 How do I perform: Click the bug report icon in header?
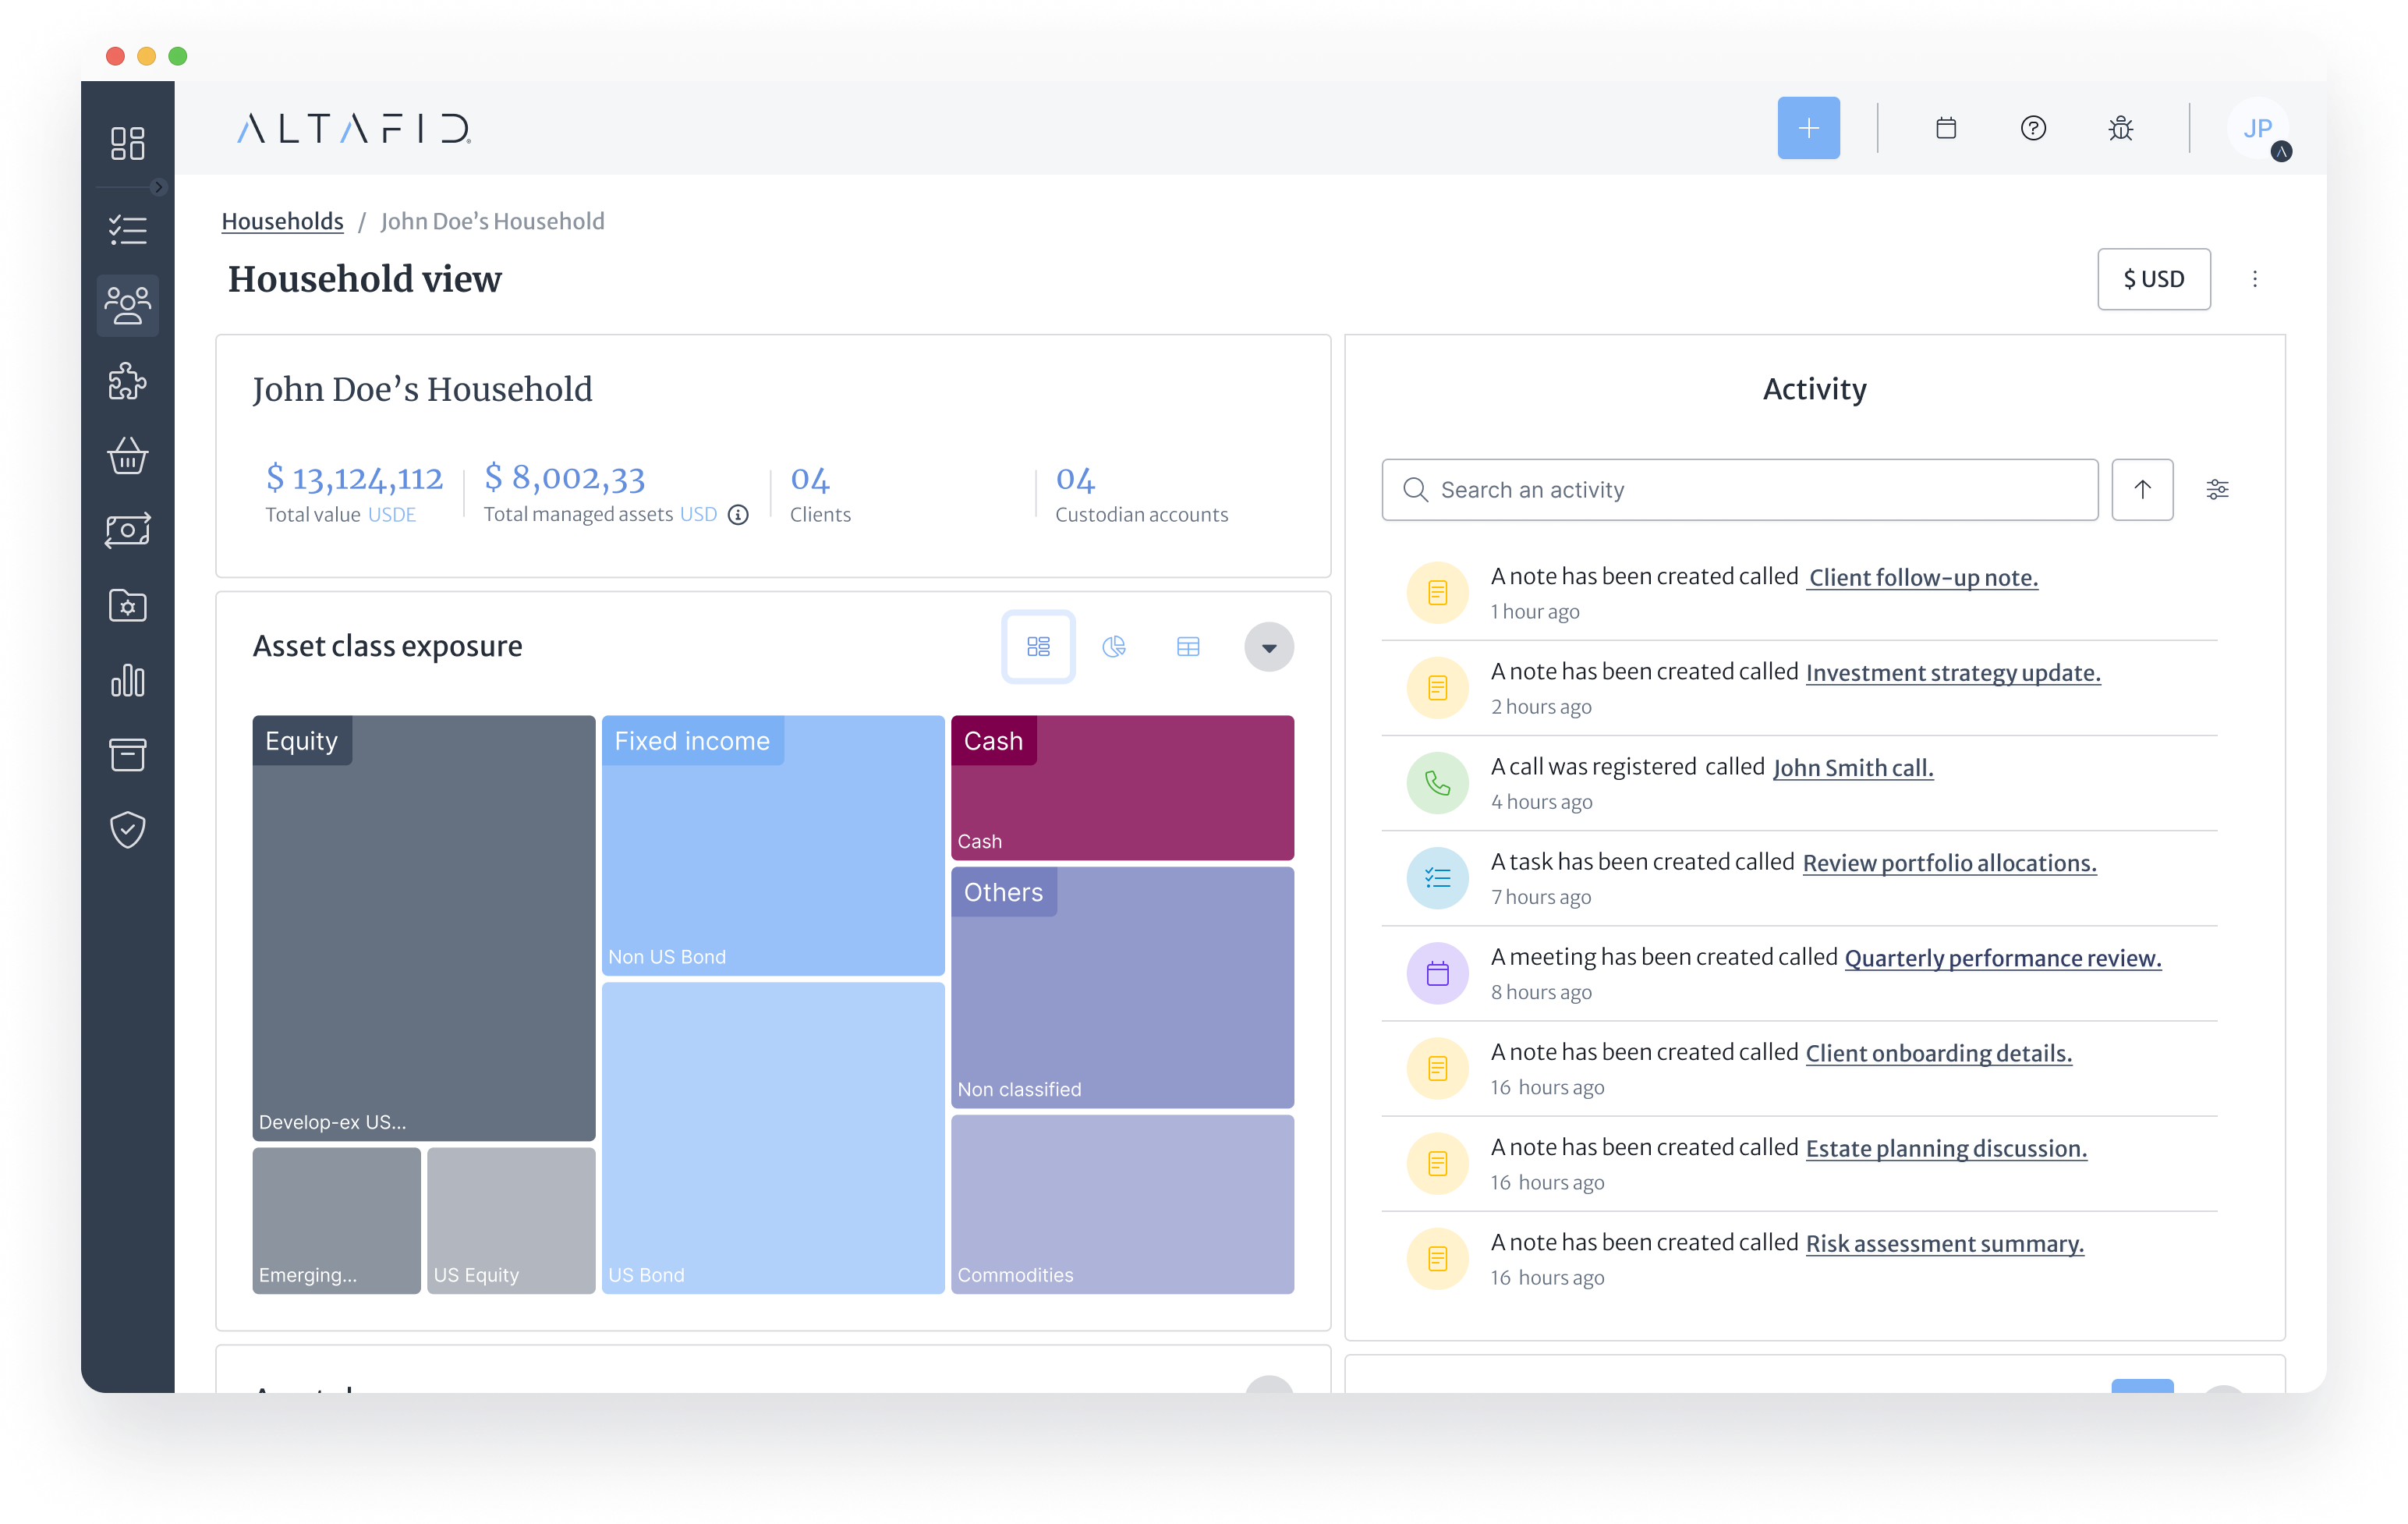point(2120,128)
